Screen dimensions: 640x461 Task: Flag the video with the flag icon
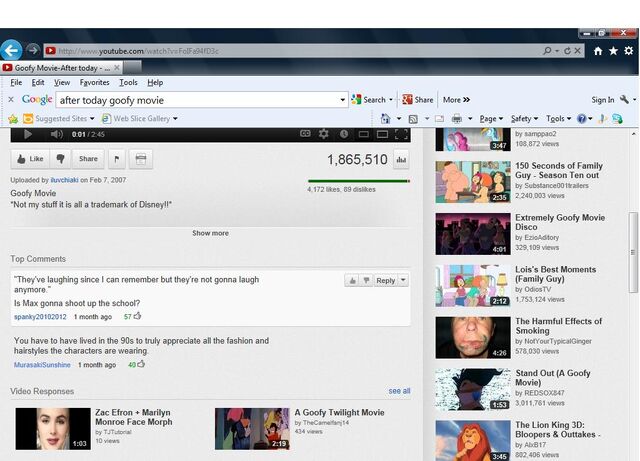(117, 159)
